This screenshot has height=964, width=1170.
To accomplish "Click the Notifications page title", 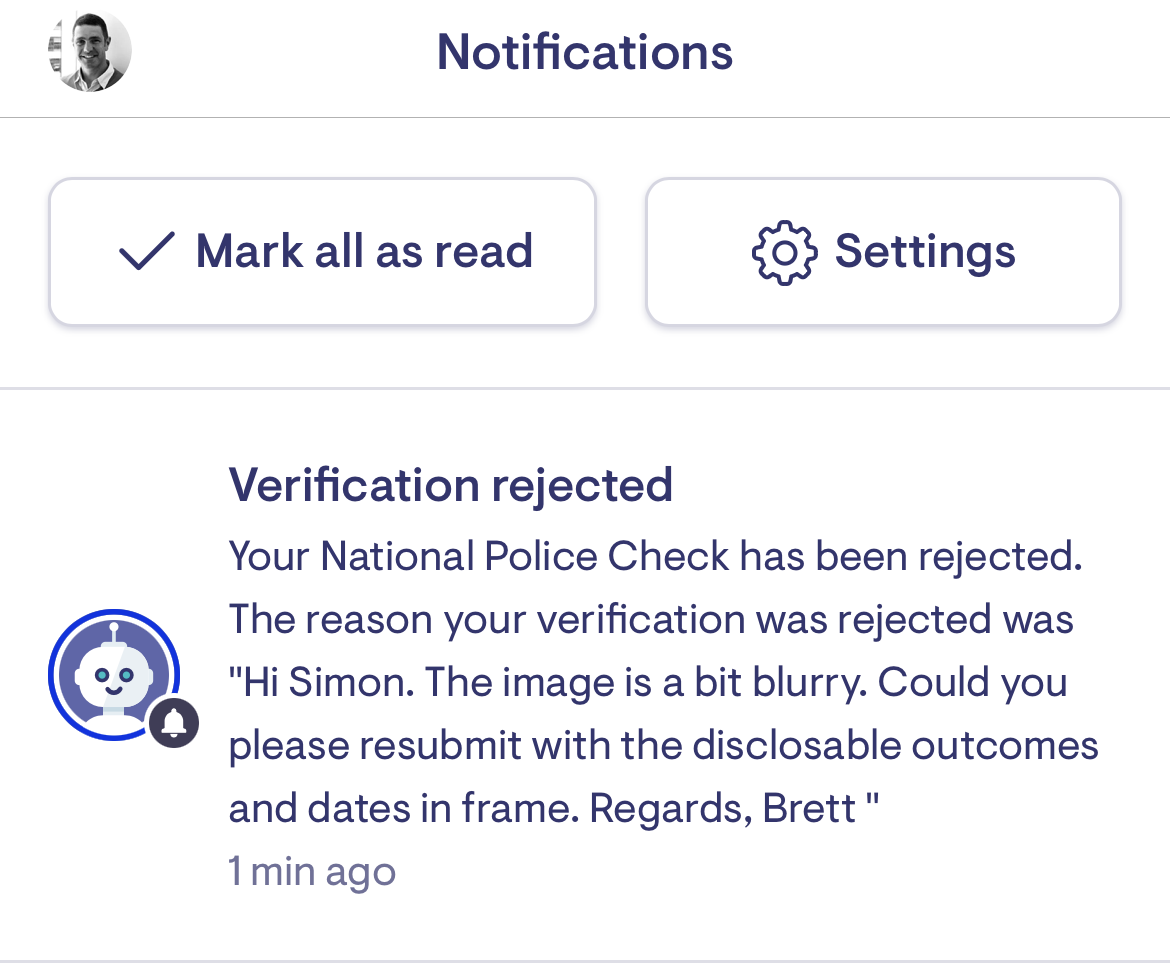I will (585, 52).
